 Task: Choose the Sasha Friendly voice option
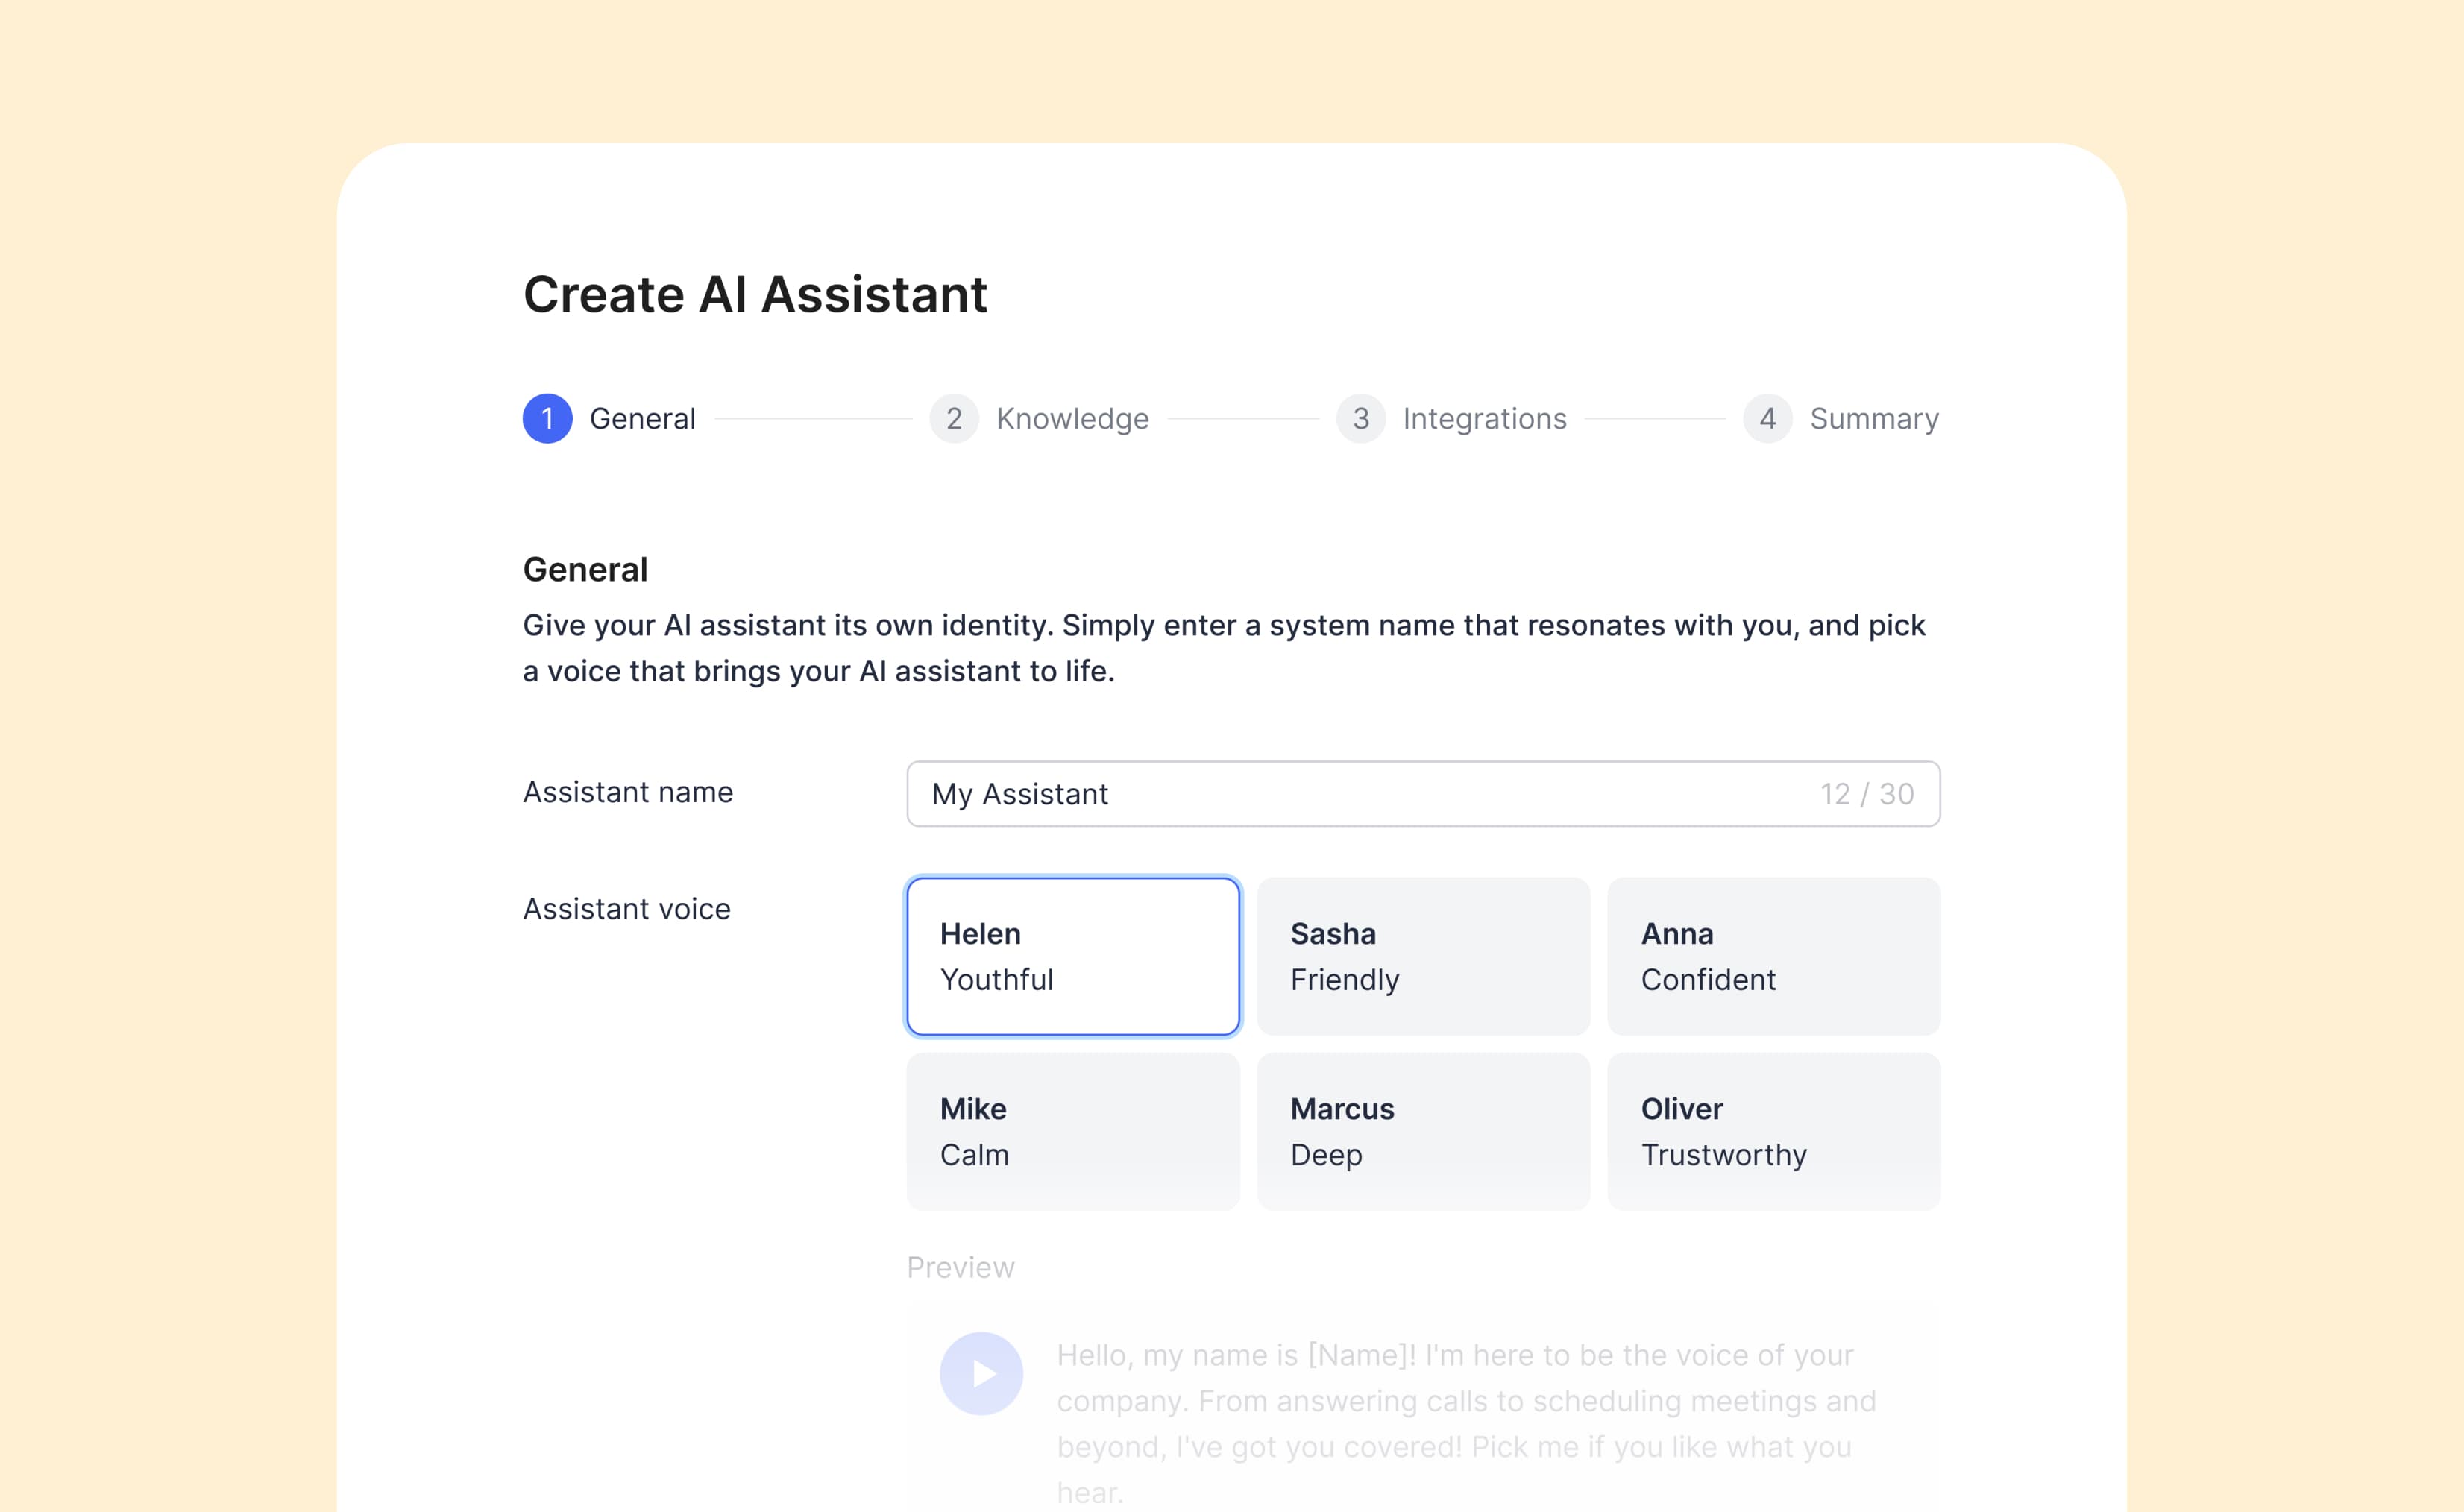coord(1422,956)
